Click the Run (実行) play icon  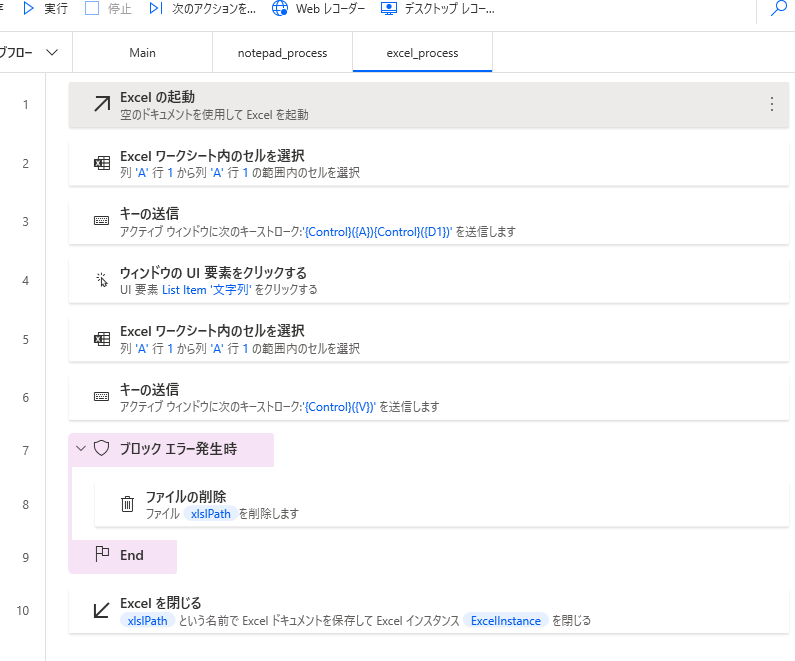coord(29,9)
